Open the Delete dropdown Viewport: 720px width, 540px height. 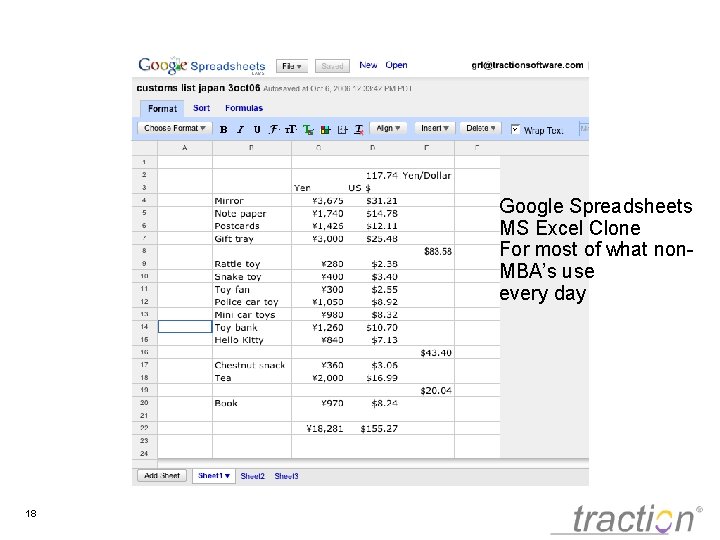(480, 128)
